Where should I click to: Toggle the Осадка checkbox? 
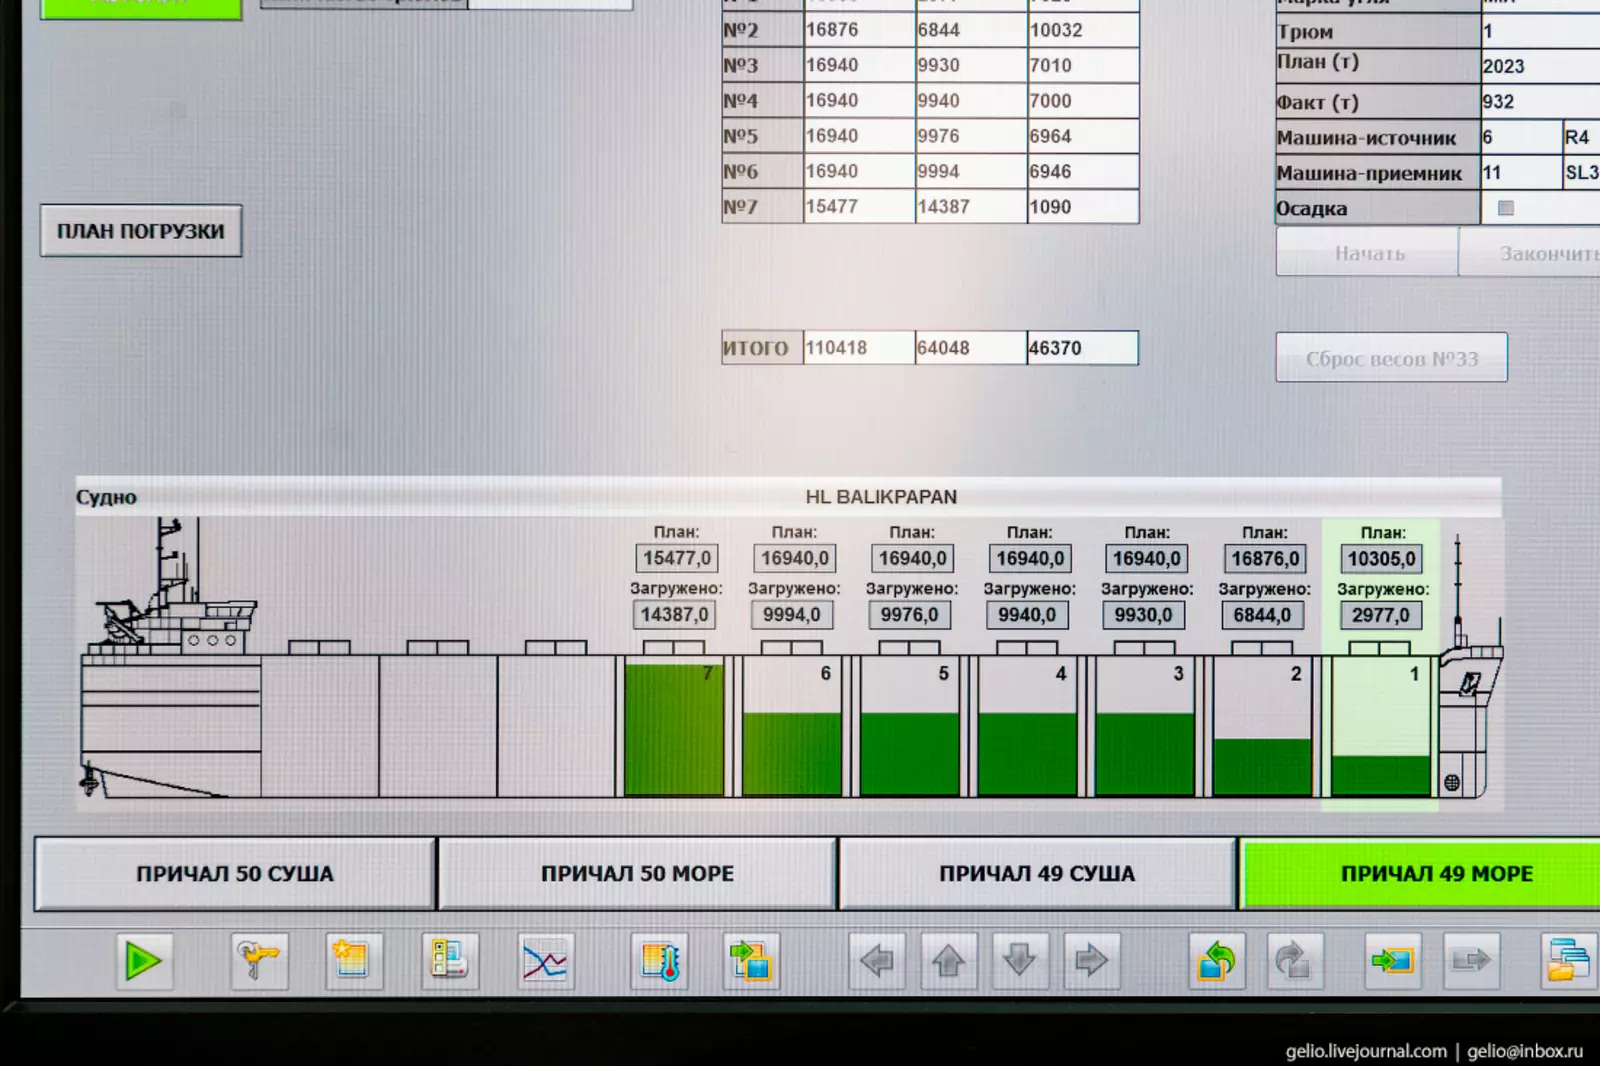click(1505, 208)
